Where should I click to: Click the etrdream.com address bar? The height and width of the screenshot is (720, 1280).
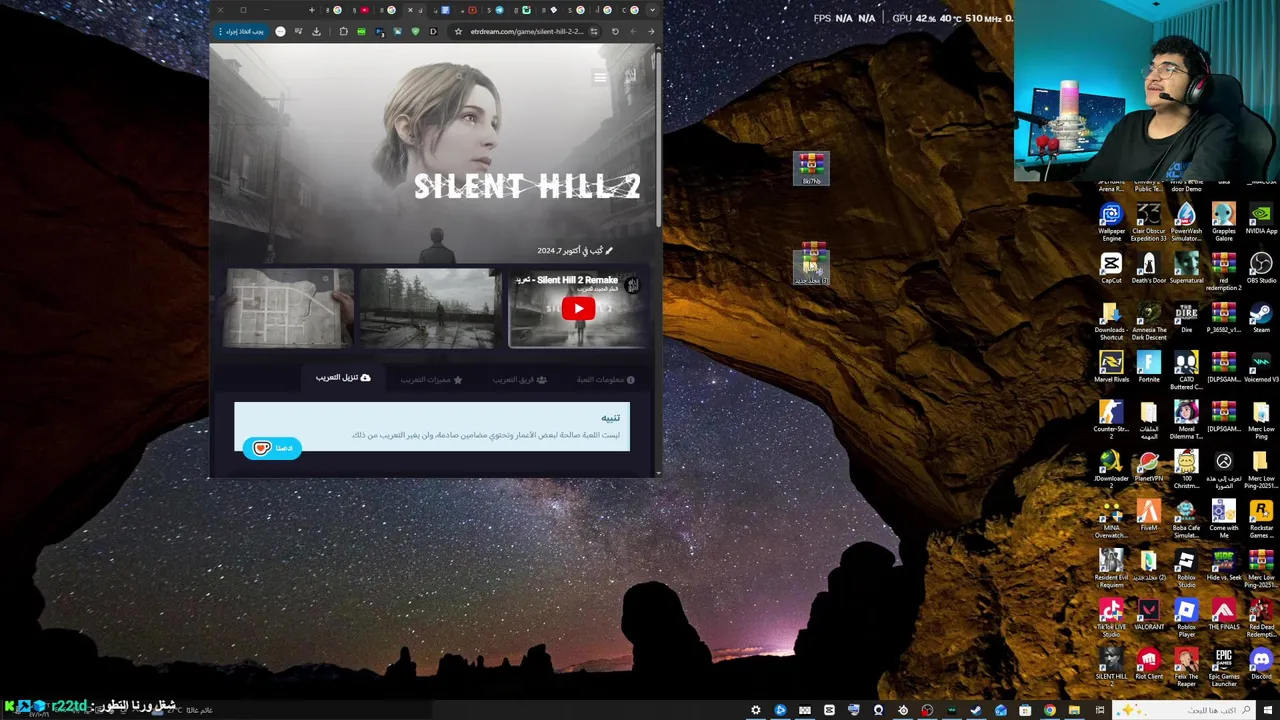coord(525,31)
